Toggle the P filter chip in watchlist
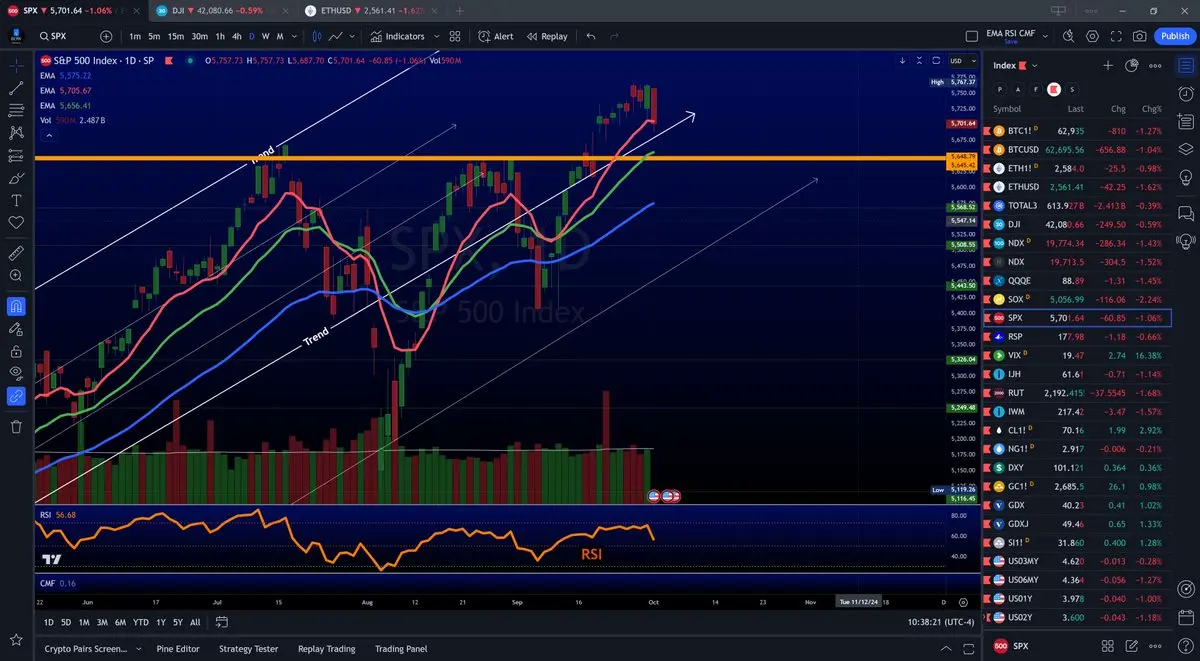 click(x=1000, y=89)
